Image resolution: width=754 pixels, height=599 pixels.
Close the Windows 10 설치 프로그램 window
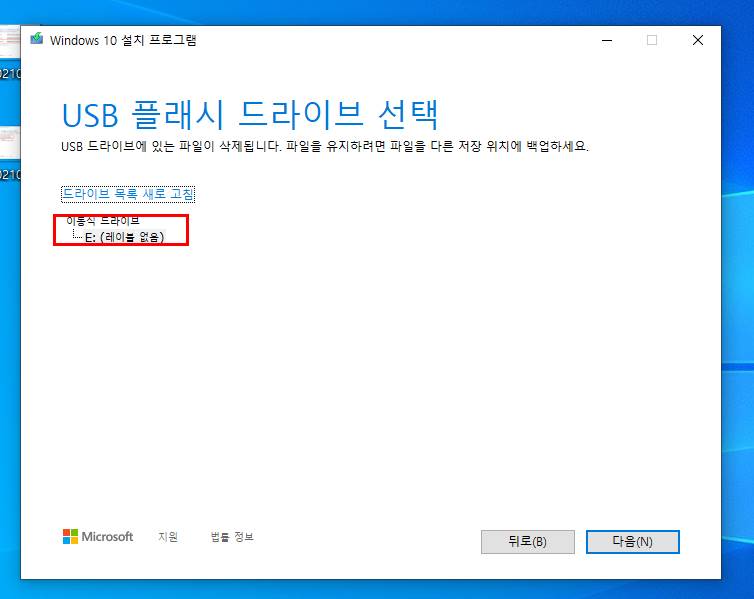[x=698, y=40]
